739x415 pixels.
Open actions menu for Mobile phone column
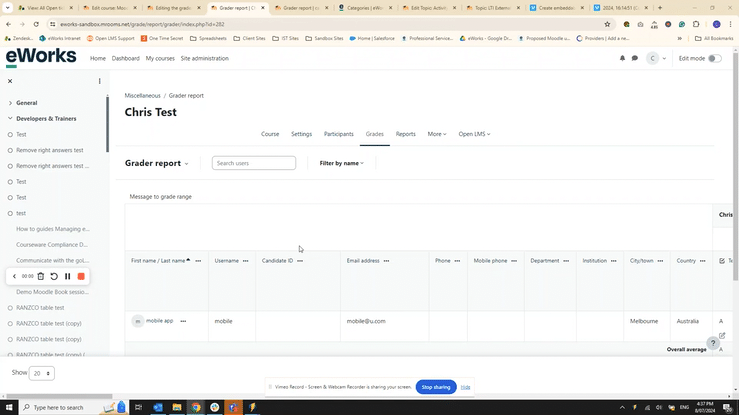[514, 261]
